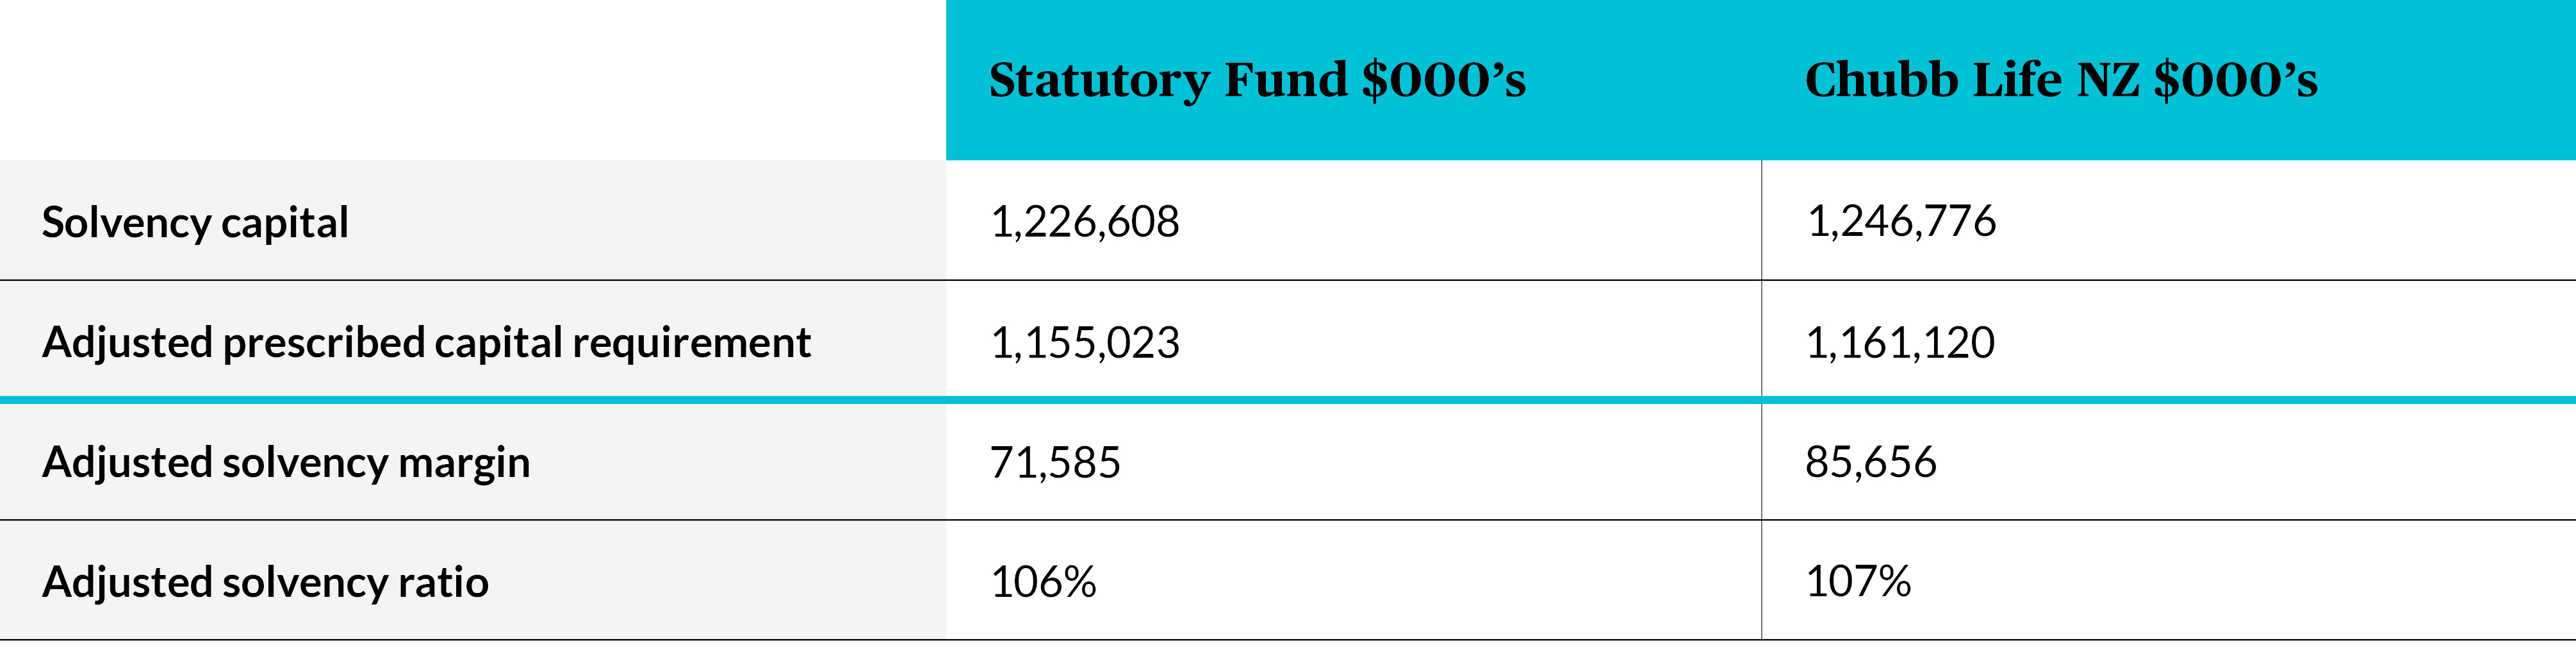Viewport: 2576px width, 668px height.
Task: Click the 107% solvency ratio value
Action: pyautogui.click(x=1858, y=582)
